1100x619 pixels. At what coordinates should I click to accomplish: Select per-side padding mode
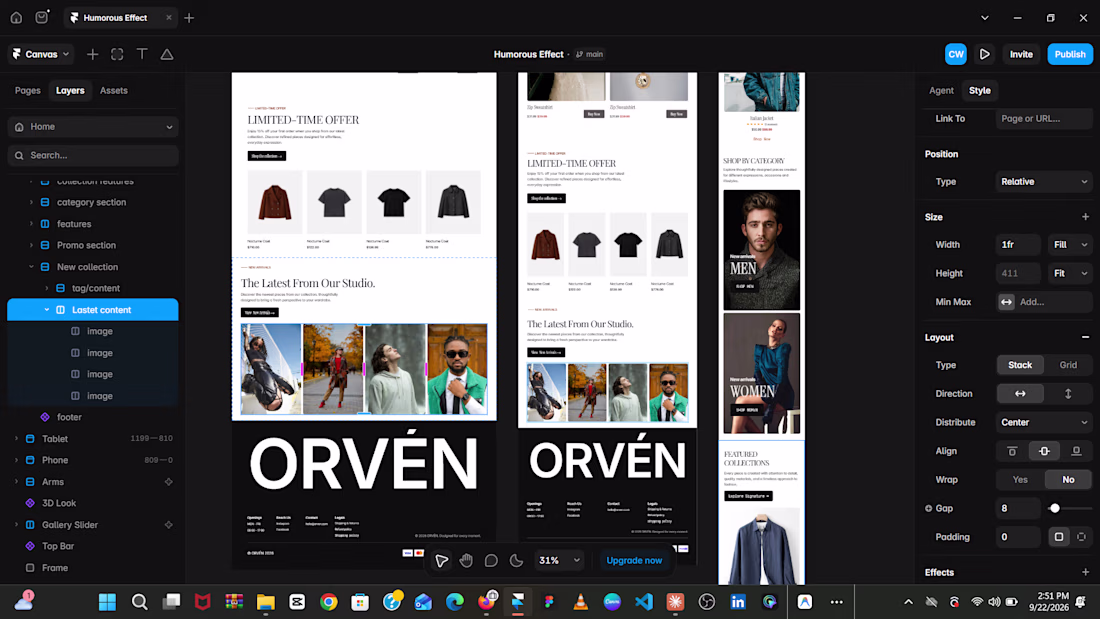1081,537
